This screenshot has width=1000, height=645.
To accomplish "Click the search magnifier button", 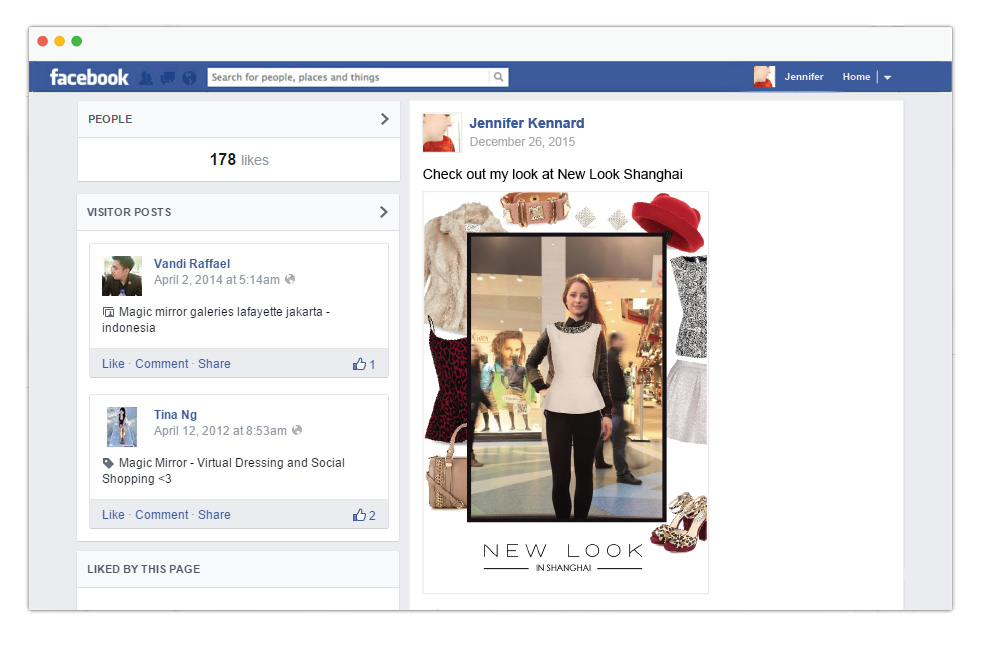I will pyautogui.click(x=499, y=77).
